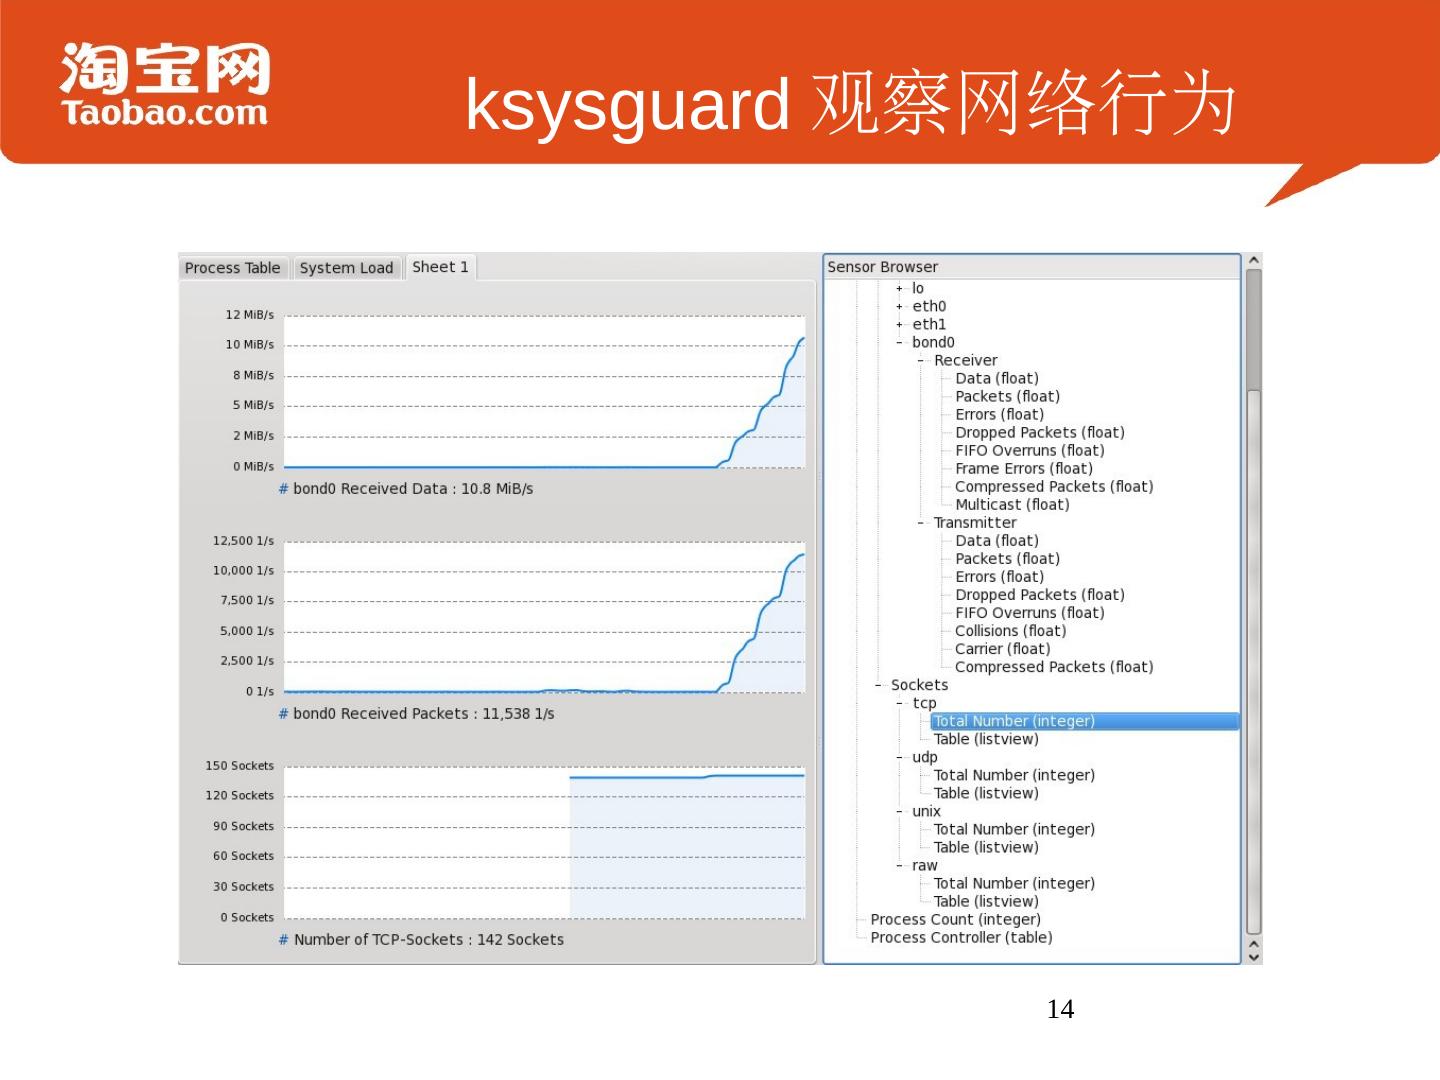Viewport: 1440px width, 1080px height.
Task: Click the Receiver tree item label
Action: tap(965, 361)
